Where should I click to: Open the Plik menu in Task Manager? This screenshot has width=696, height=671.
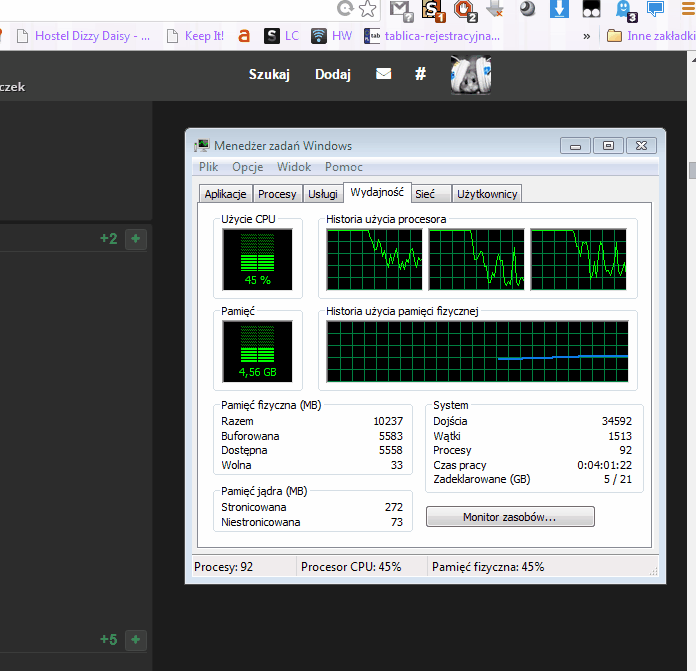pos(208,167)
